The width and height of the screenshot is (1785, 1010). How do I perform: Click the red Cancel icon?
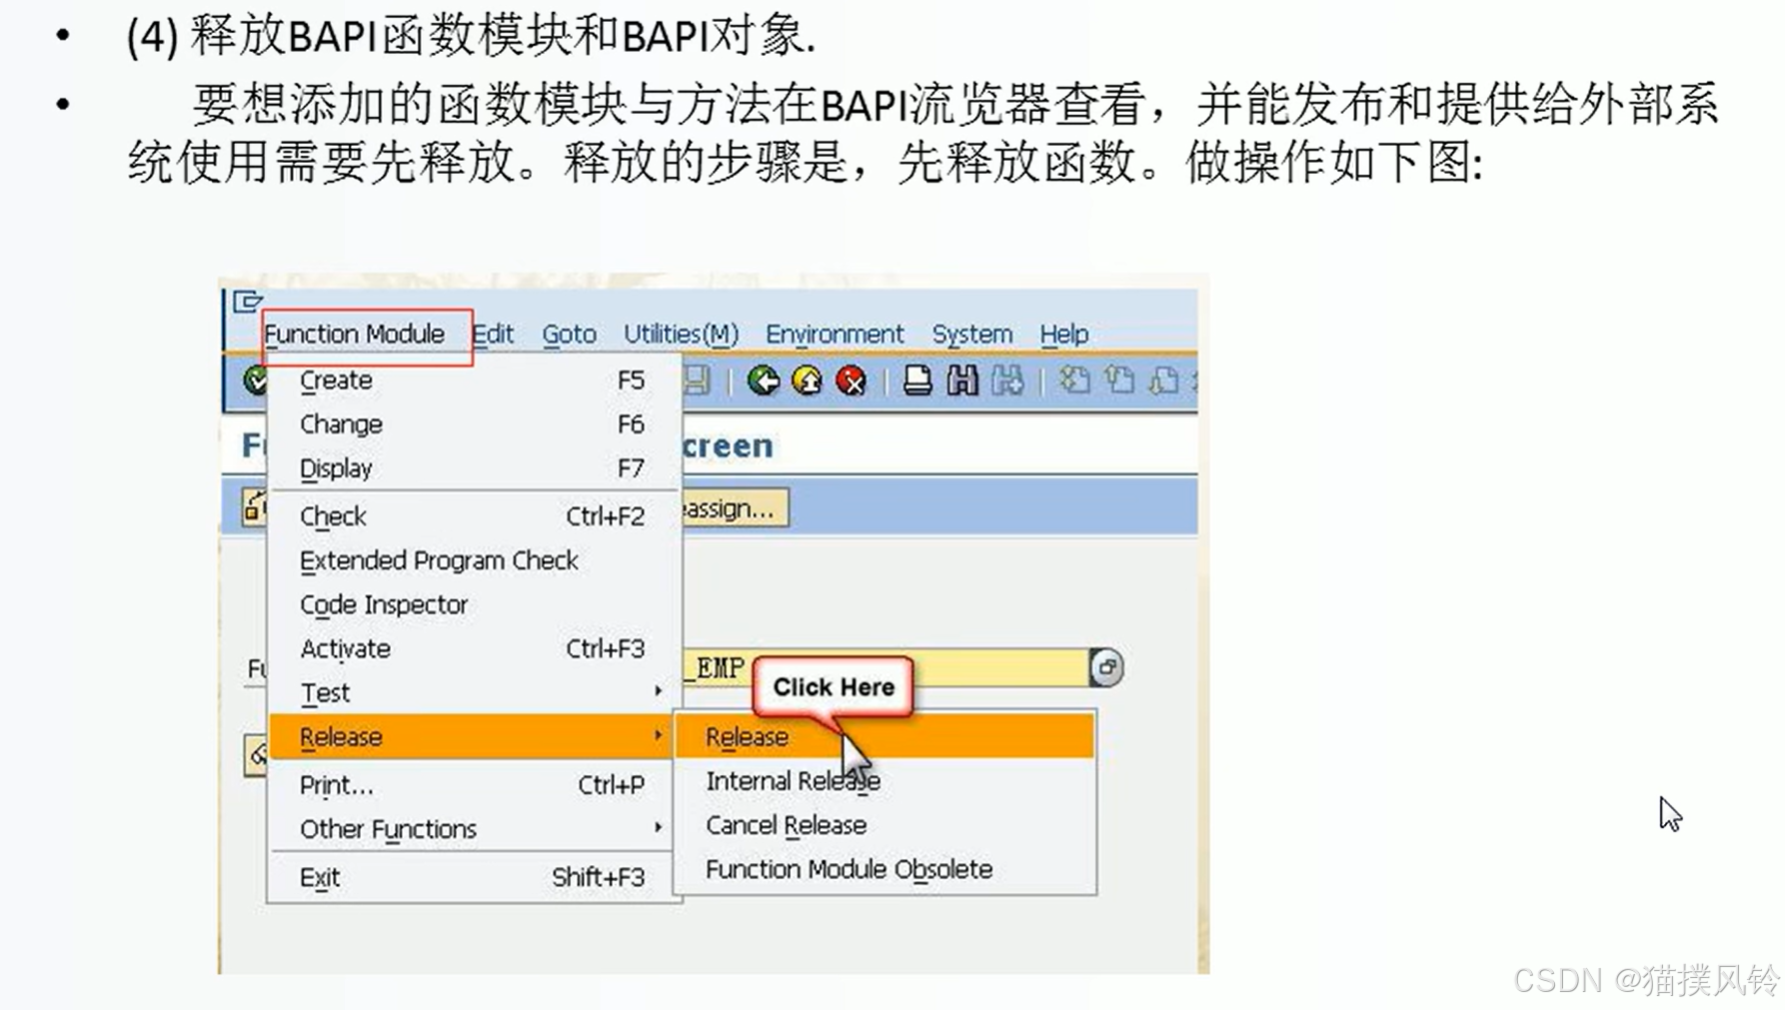pos(851,382)
